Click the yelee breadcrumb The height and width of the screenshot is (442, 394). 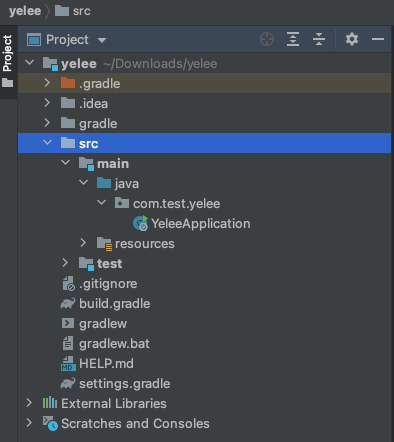point(25,11)
